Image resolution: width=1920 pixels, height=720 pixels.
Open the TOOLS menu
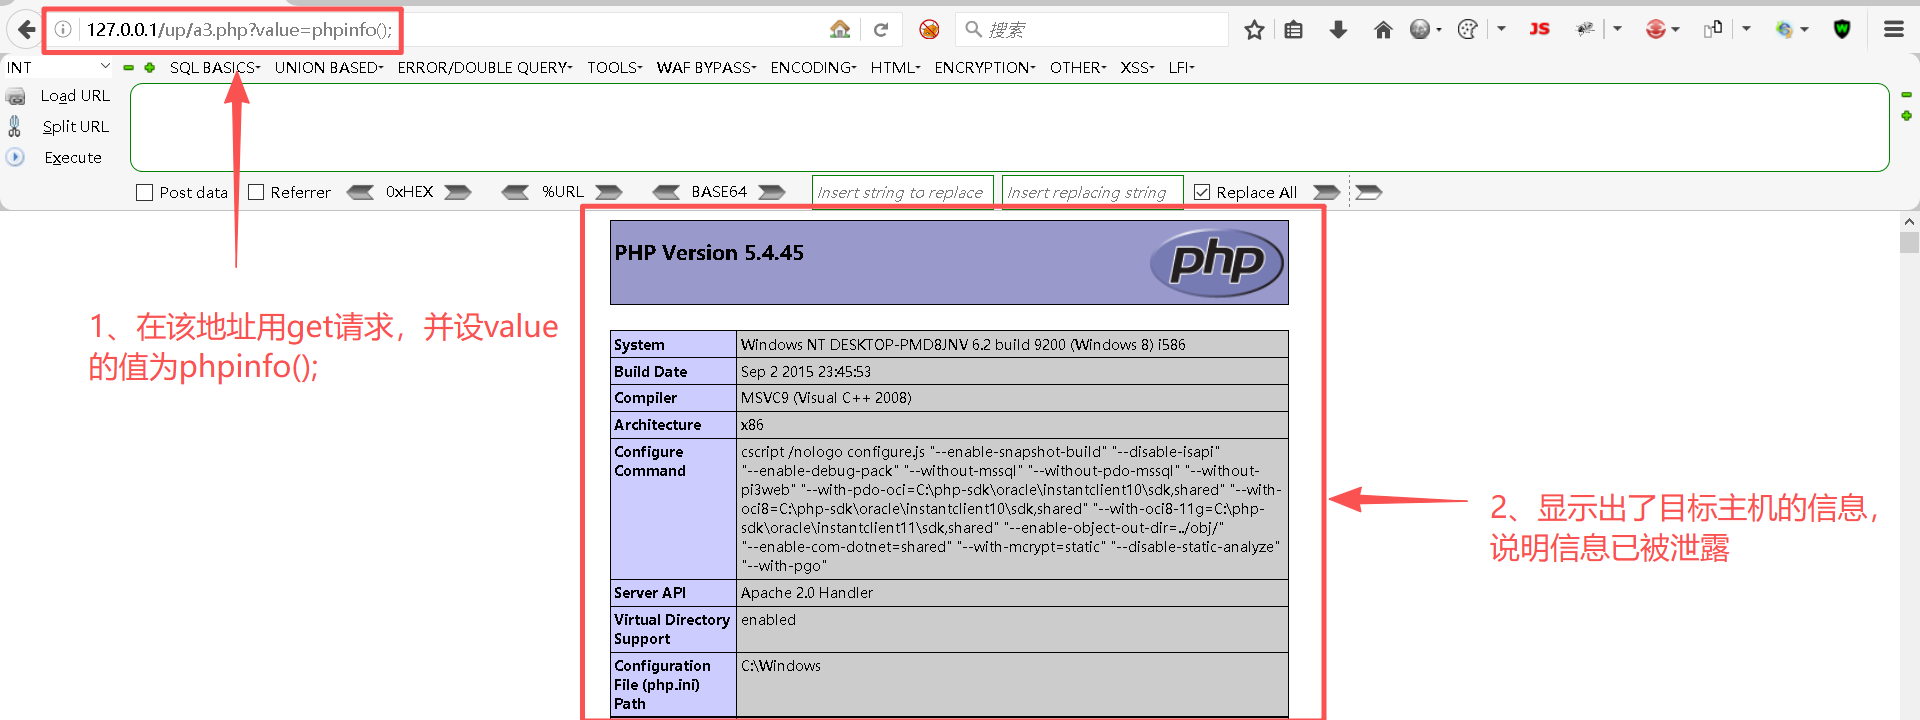click(615, 67)
